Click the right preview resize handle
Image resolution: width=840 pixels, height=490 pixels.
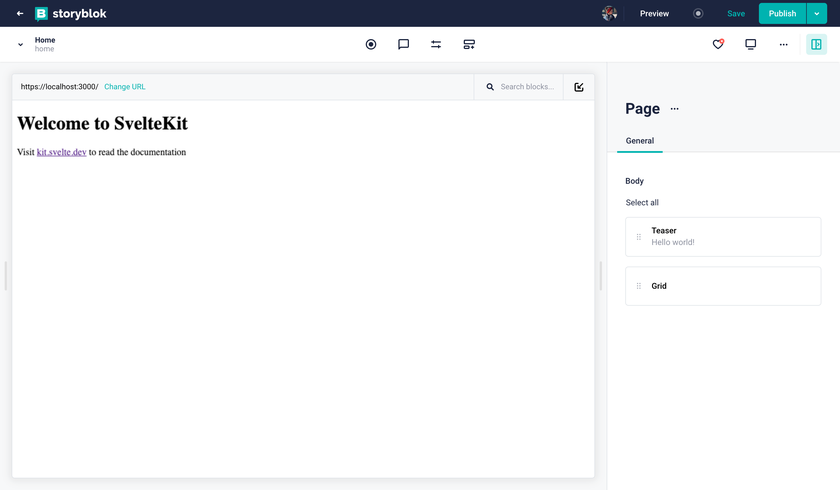[x=601, y=276]
